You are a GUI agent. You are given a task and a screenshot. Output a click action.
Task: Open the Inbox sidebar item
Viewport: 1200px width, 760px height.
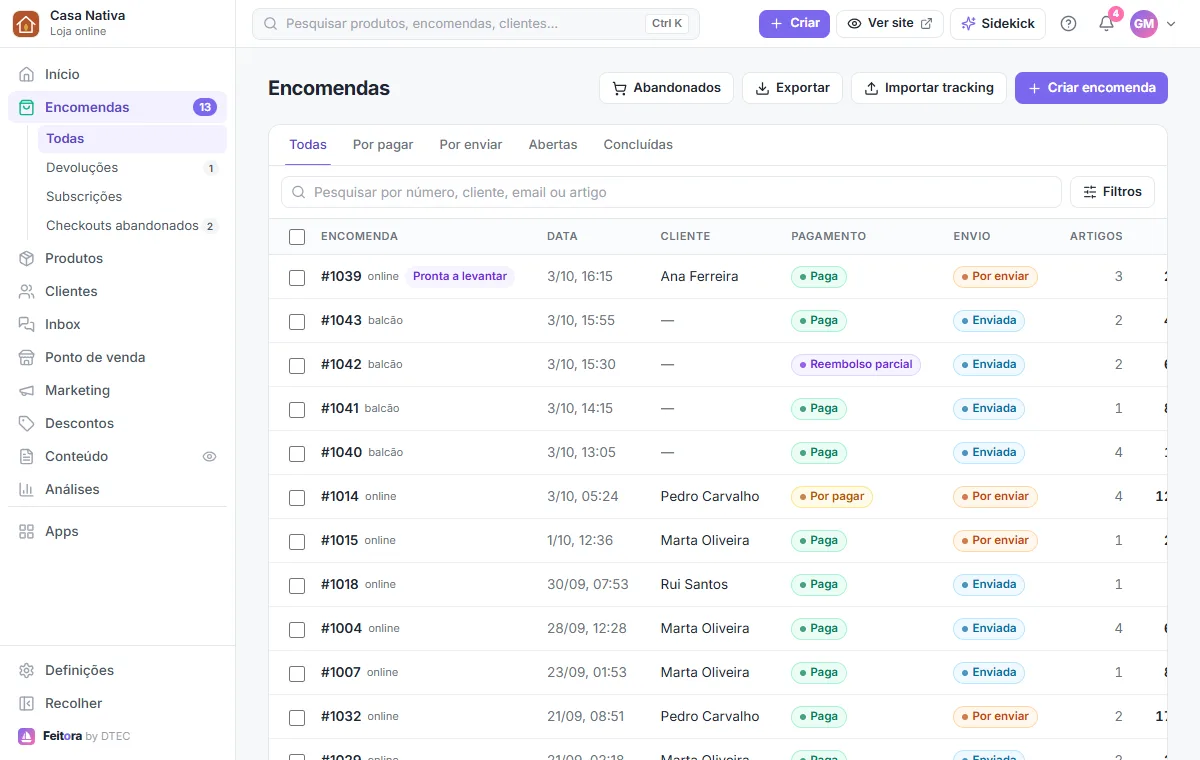point(117,324)
